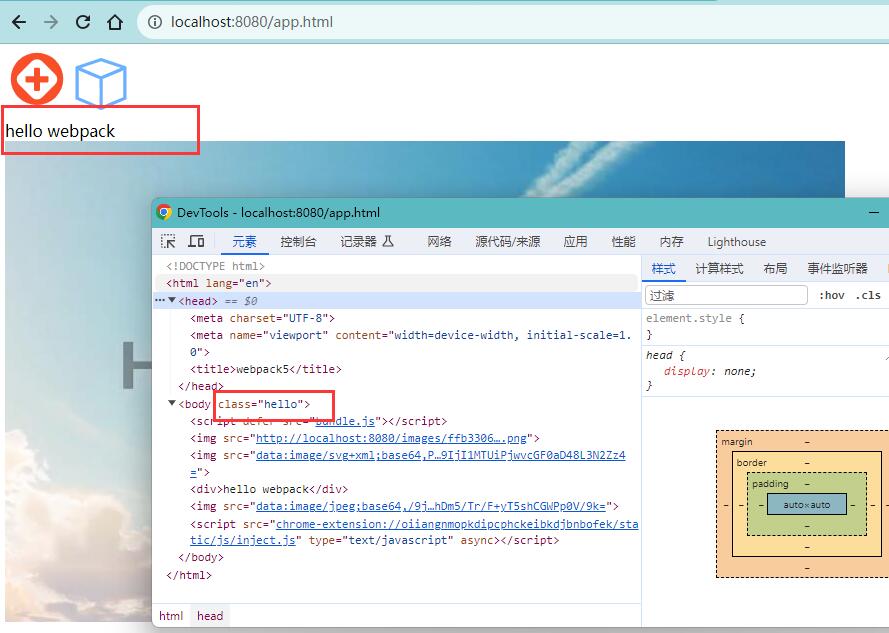
Task: Open the three-dot actions on head row
Action: (x=160, y=300)
